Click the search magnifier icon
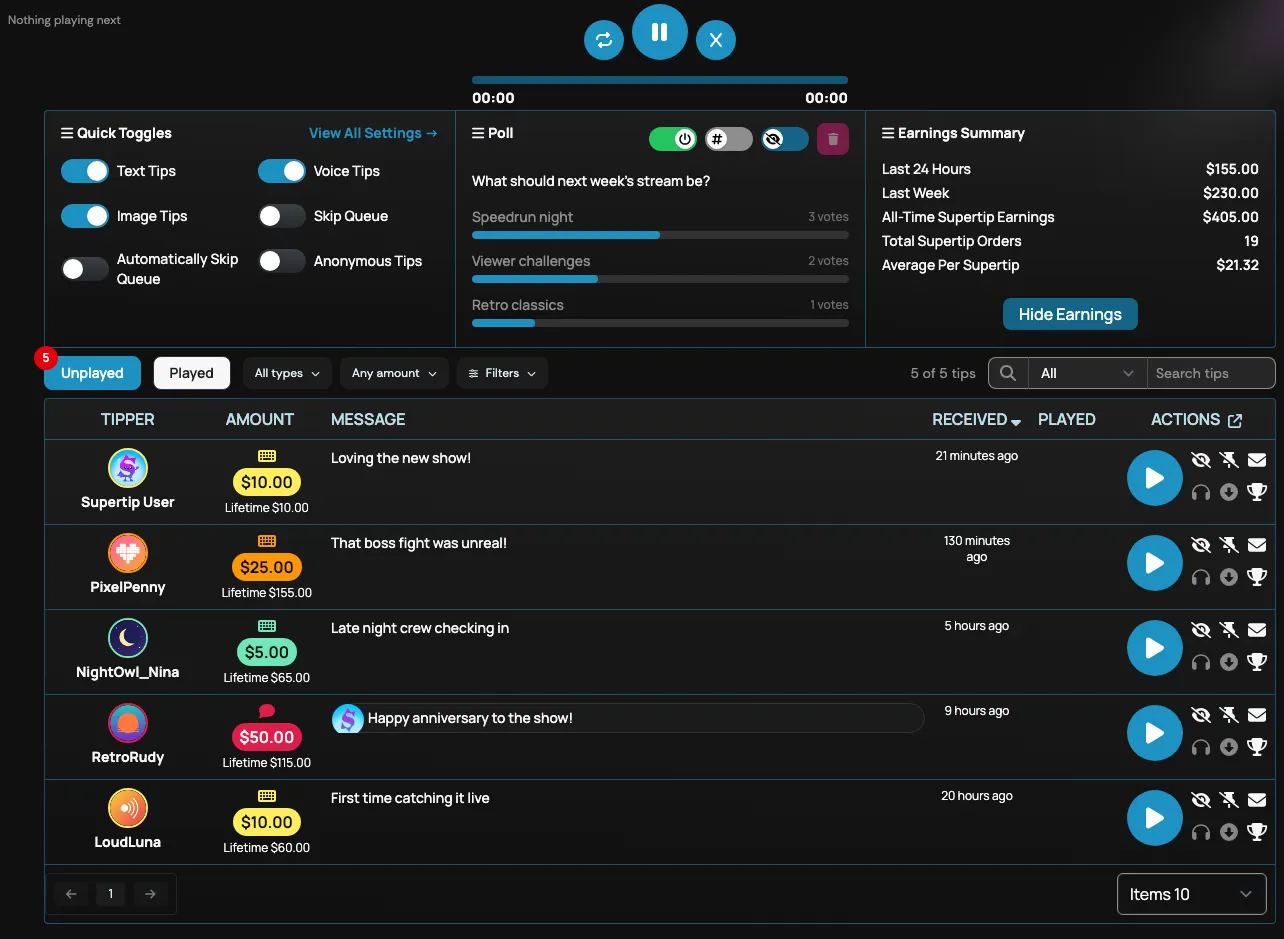Screen dimensions: 1284x939 pyautogui.click(x=1008, y=373)
